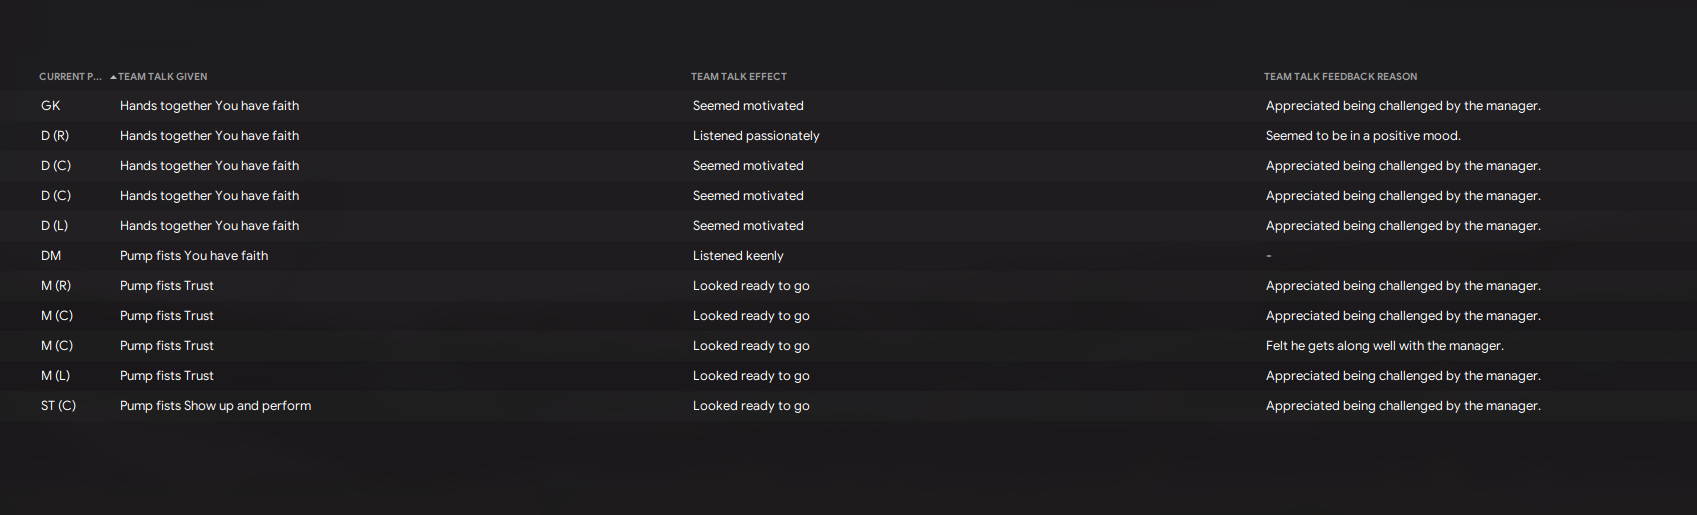This screenshot has height=515, width=1697.
Task: Click "Pump fists Show up and perform" talk
Action: pyautogui.click(x=215, y=406)
